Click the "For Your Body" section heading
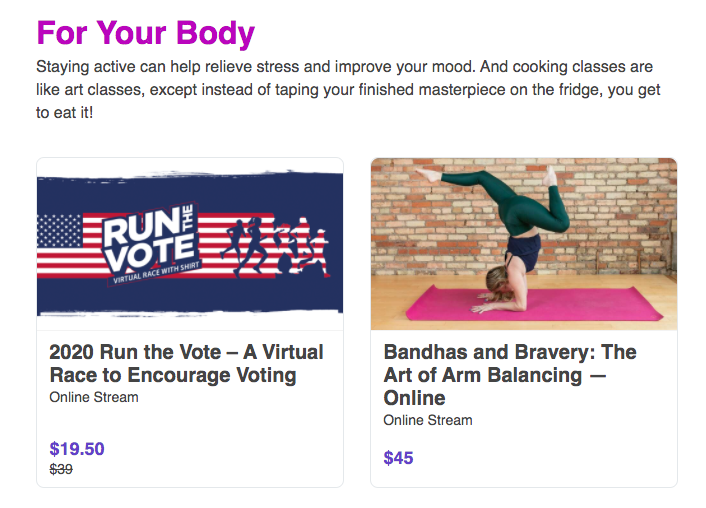This screenshot has height=508, width=706. coord(145,33)
